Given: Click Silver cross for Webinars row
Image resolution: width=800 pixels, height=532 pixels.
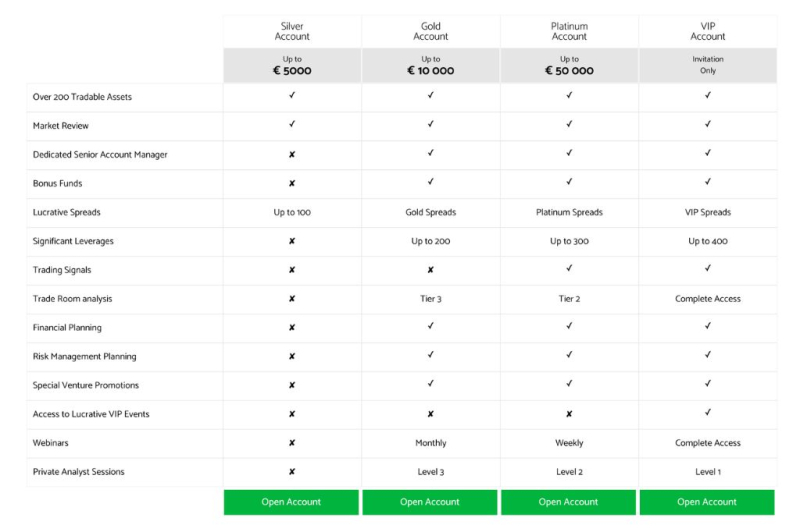Looking at the screenshot, I should (292, 443).
